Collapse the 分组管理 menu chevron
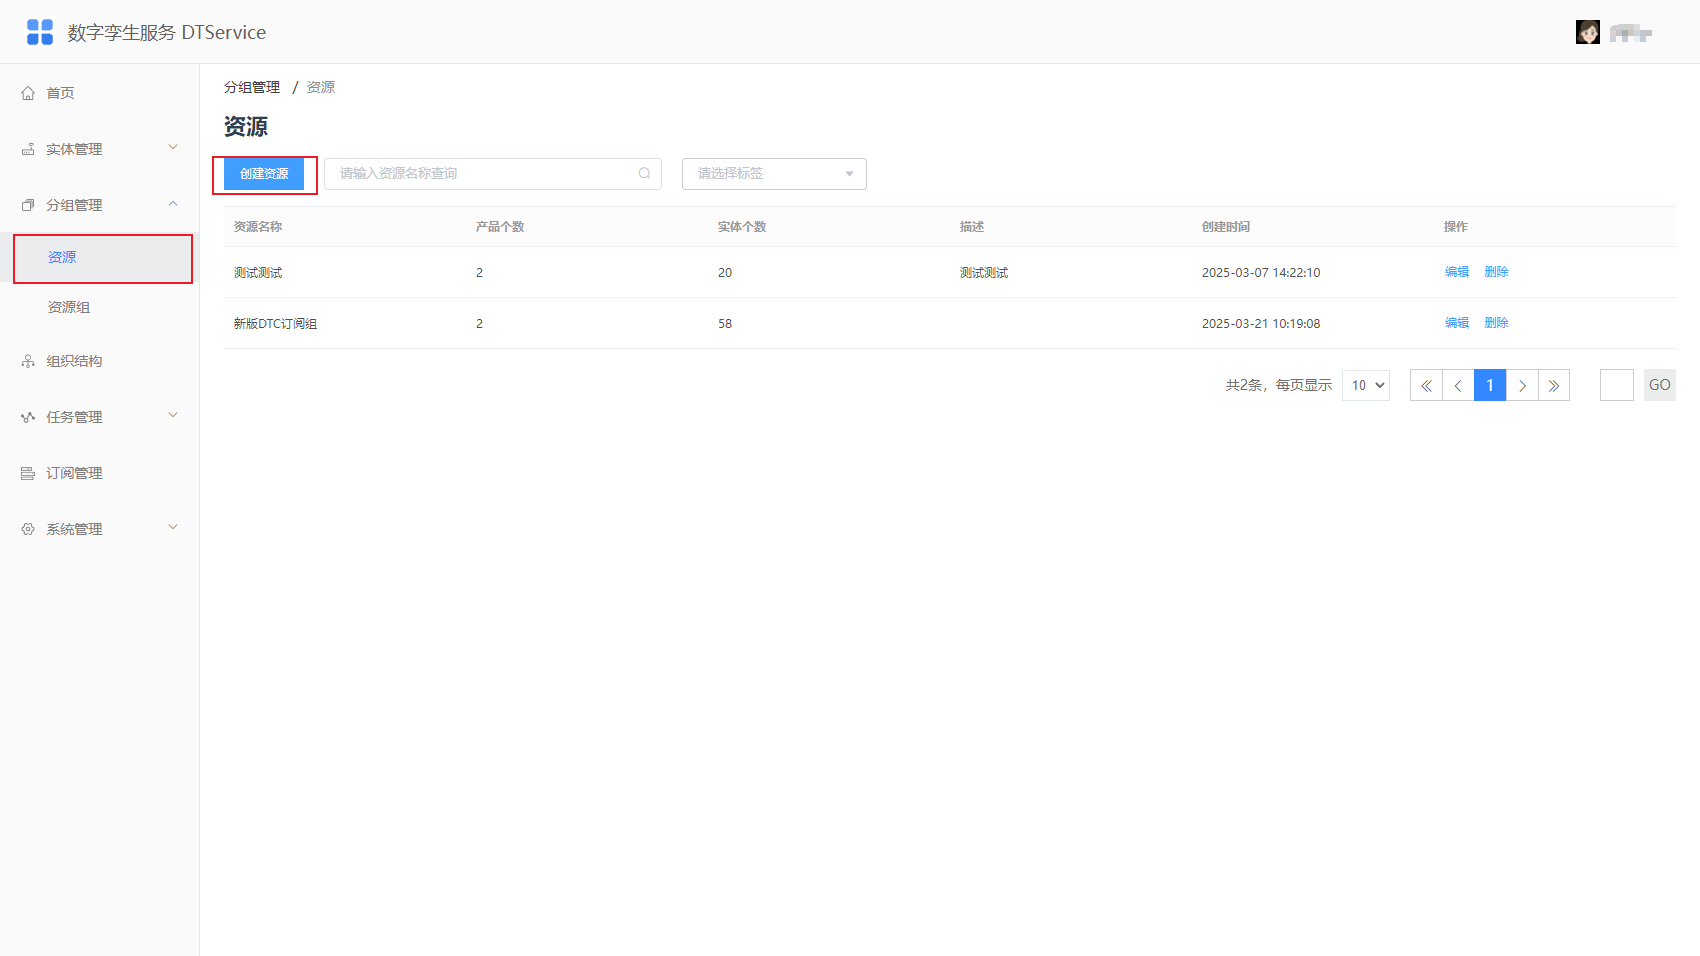Viewport: 1700px width, 956px height. point(173,204)
